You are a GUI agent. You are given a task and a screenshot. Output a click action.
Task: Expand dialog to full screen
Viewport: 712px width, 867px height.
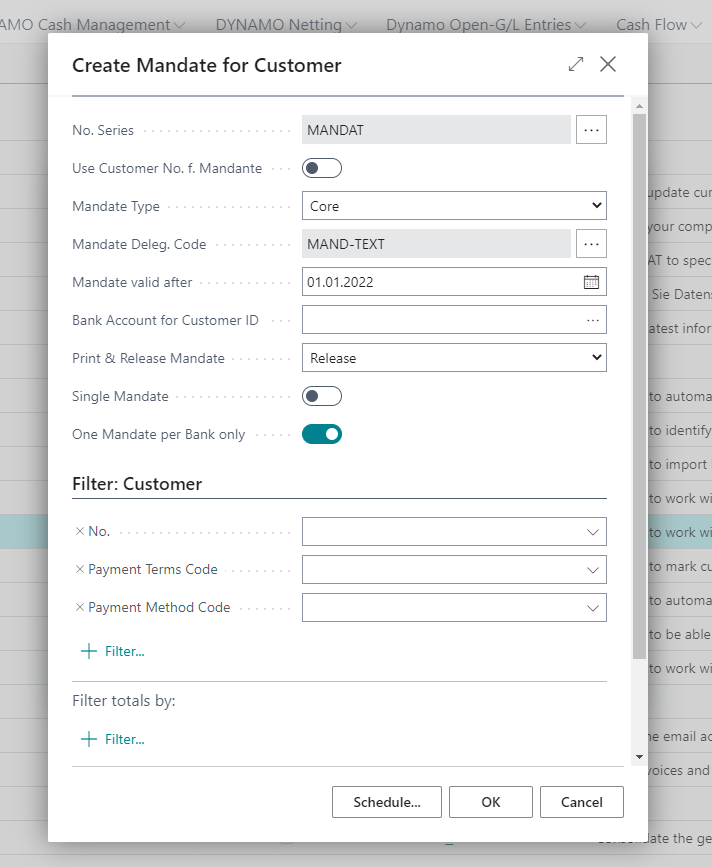[576, 64]
